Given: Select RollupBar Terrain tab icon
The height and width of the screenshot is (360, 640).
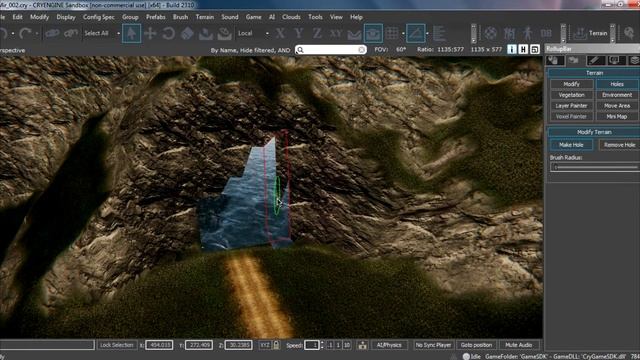Looking at the screenshot, I should pos(574,60).
